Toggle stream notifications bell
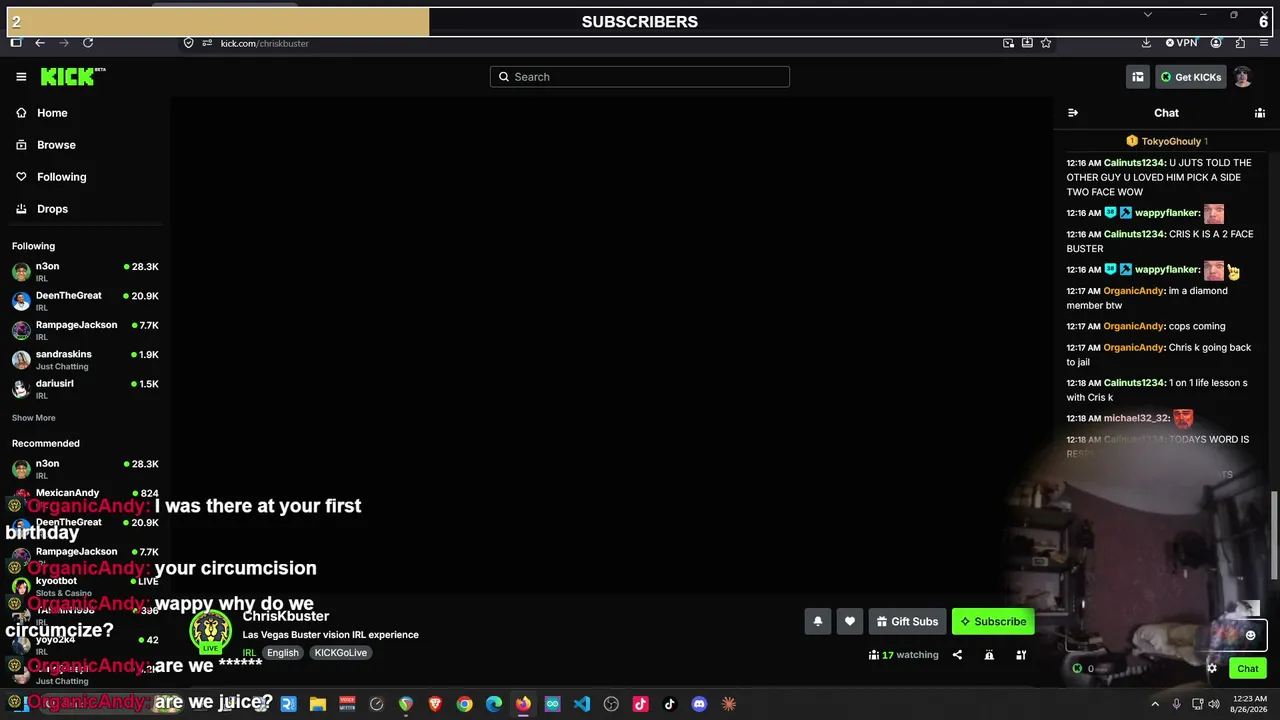Image resolution: width=1280 pixels, height=720 pixels. point(818,622)
